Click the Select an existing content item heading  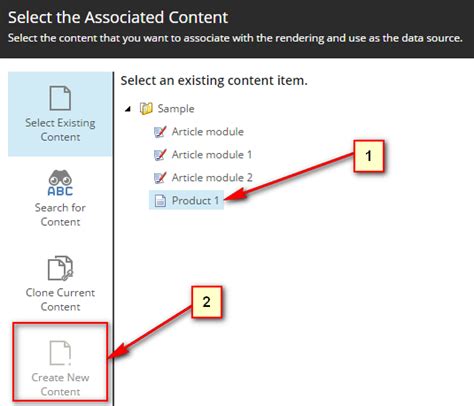214,81
